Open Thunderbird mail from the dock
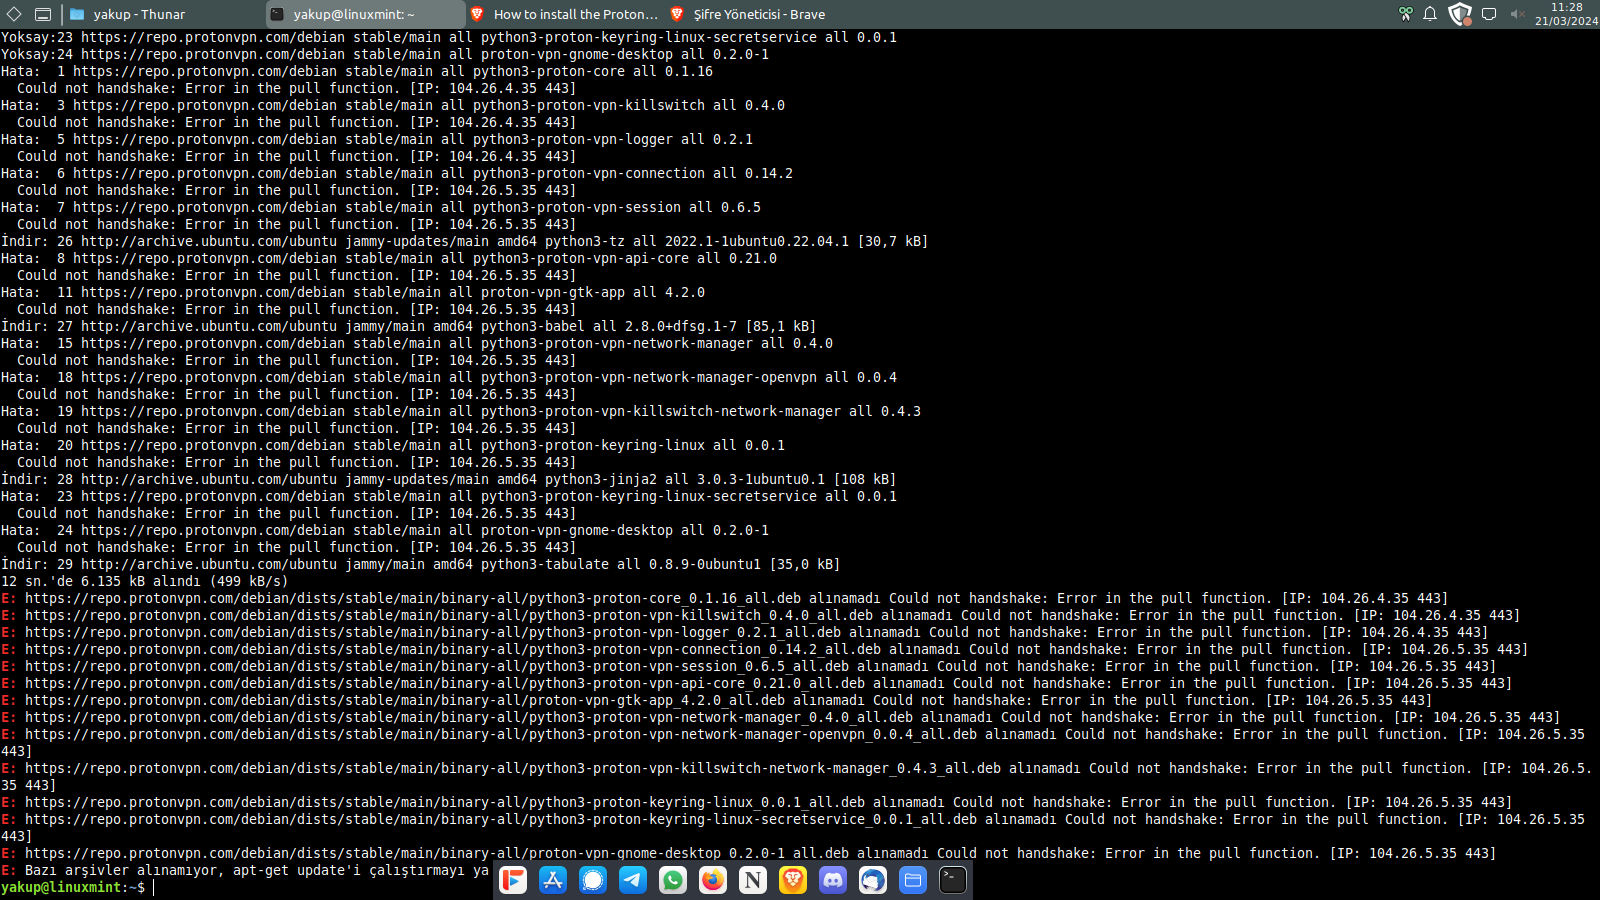This screenshot has width=1600, height=900. click(x=873, y=880)
